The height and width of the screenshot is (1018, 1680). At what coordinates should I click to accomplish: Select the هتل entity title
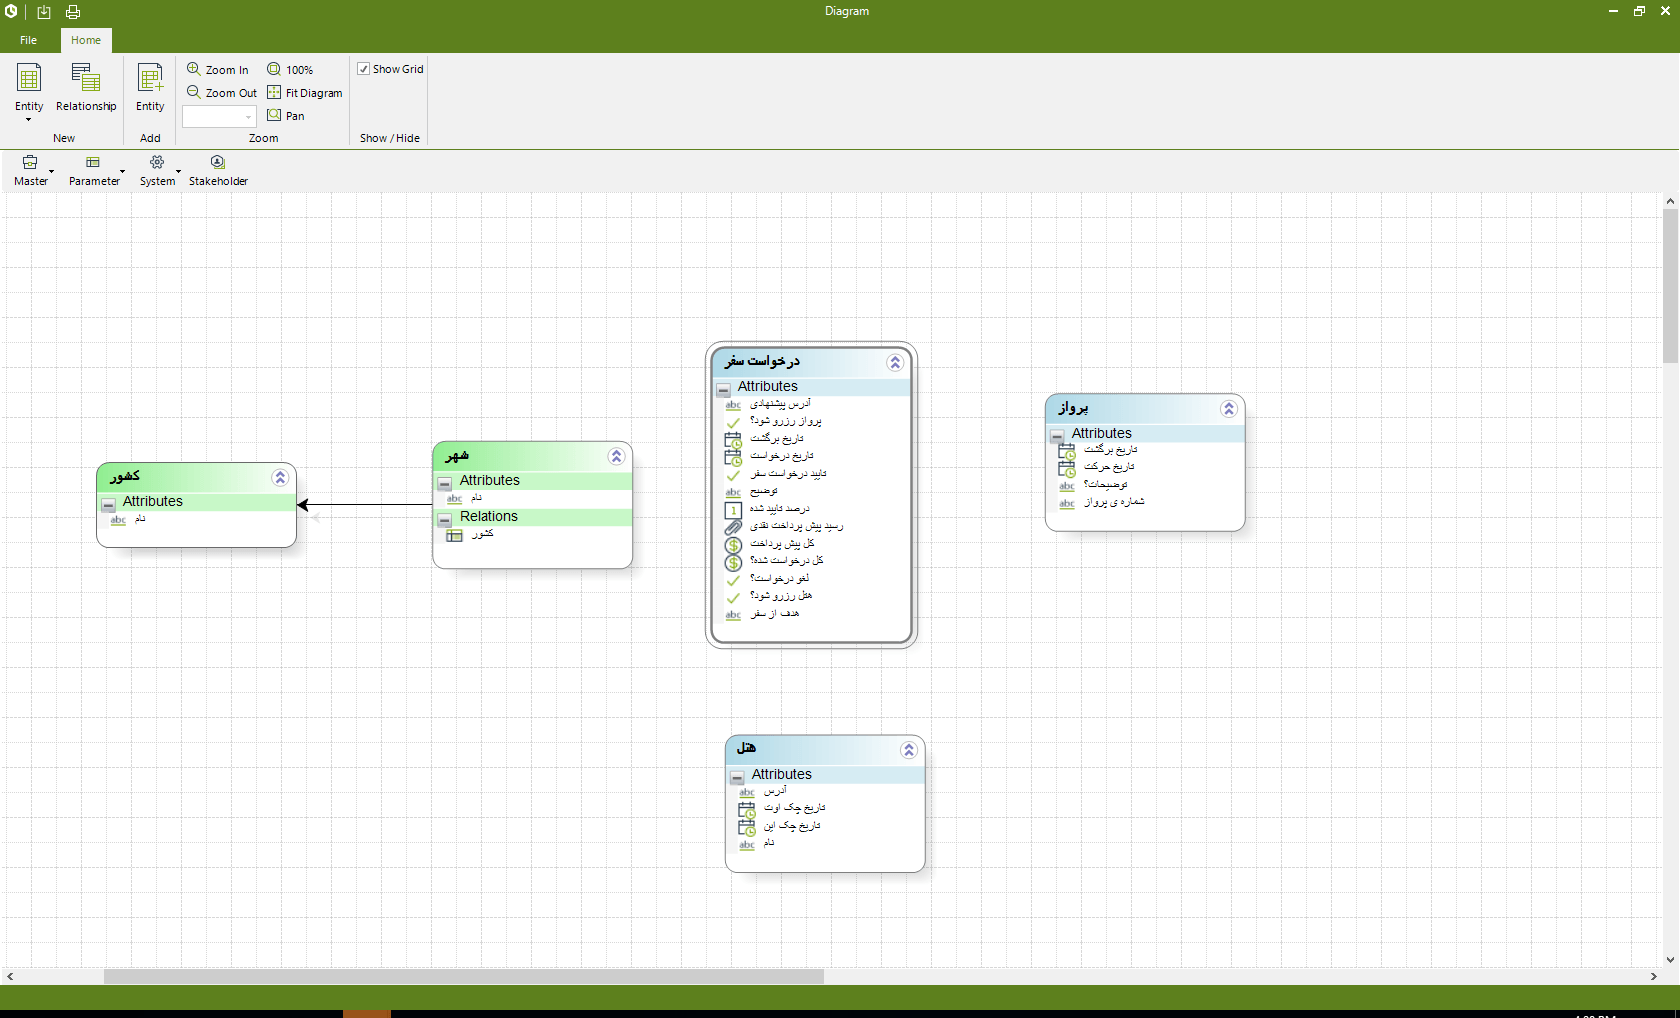(x=746, y=748)
